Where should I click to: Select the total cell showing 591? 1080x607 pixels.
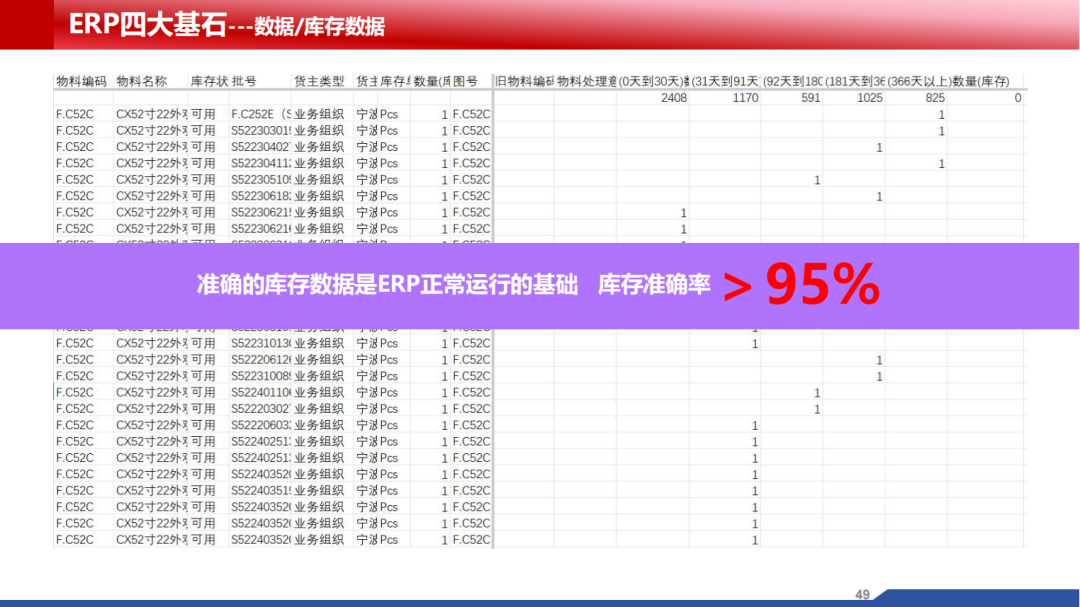coord(810,98)
